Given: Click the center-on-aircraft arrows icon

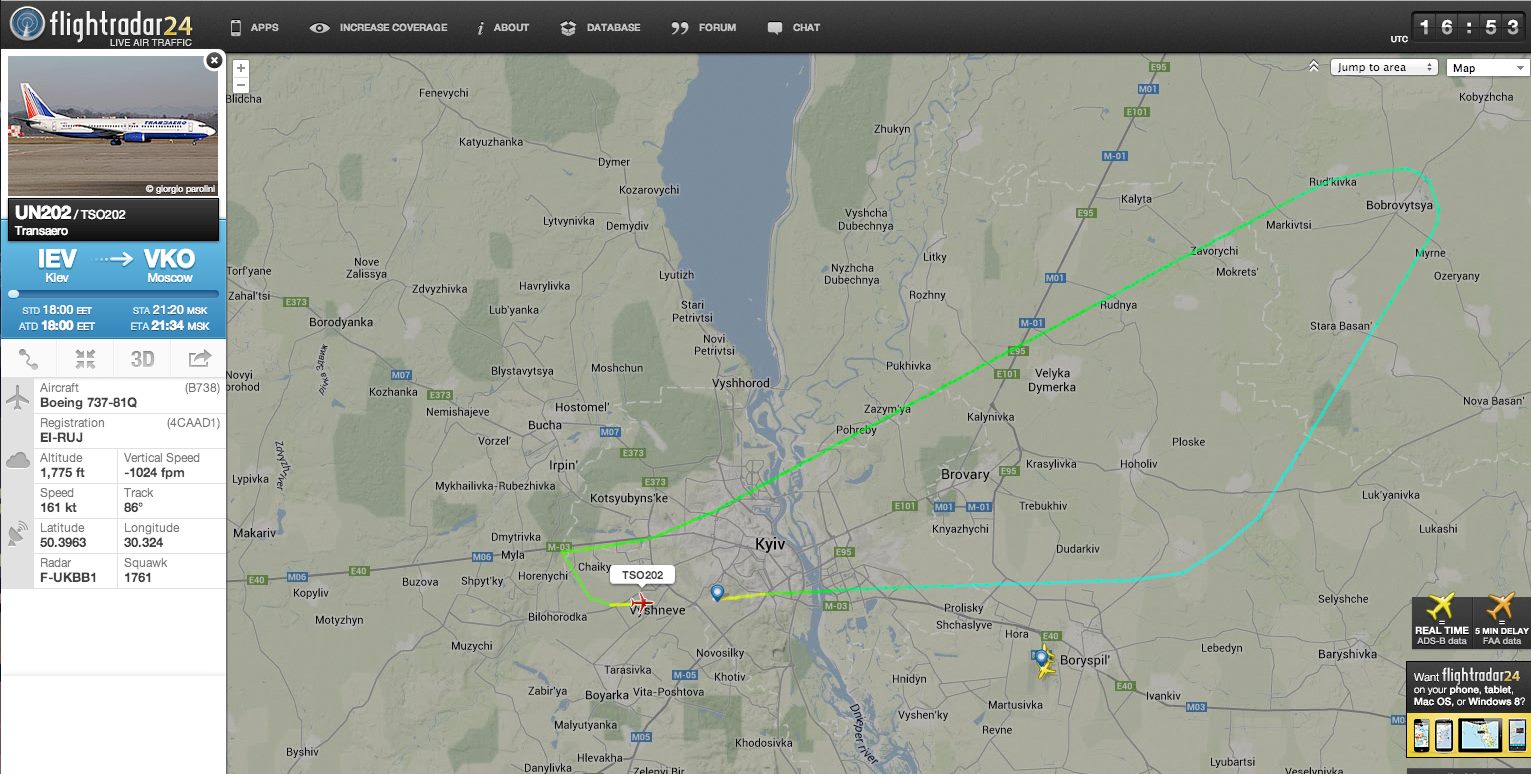Looking at the screenshot, I should 86,358.
